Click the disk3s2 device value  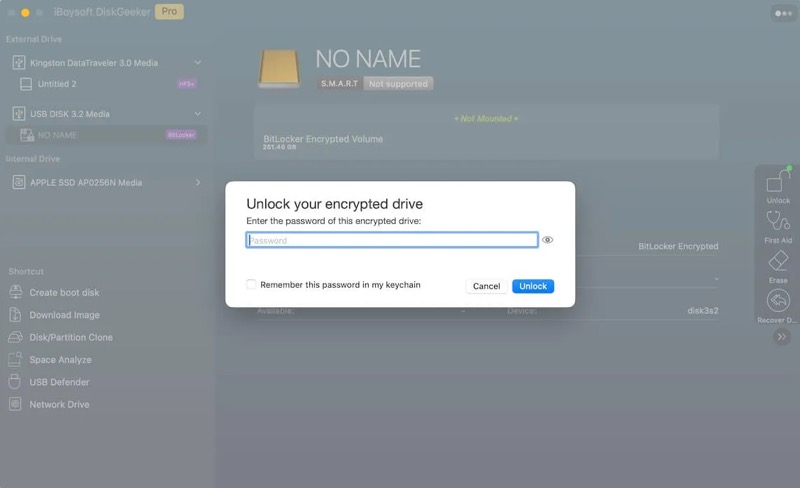click(703, 310)
